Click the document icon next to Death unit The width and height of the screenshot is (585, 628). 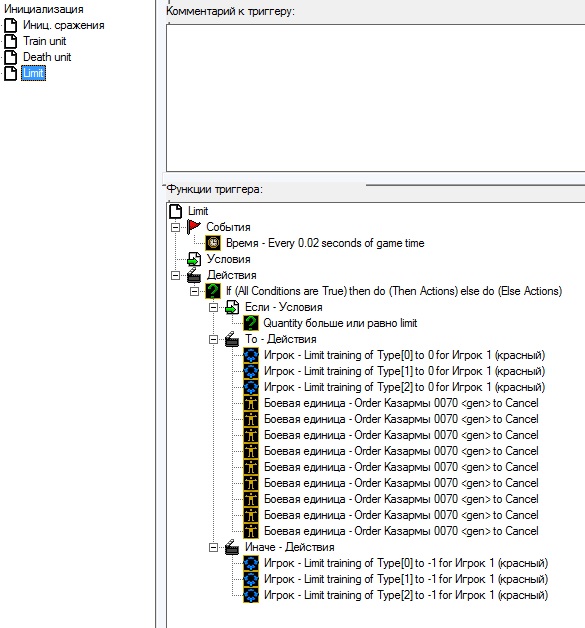coord(10,57)
